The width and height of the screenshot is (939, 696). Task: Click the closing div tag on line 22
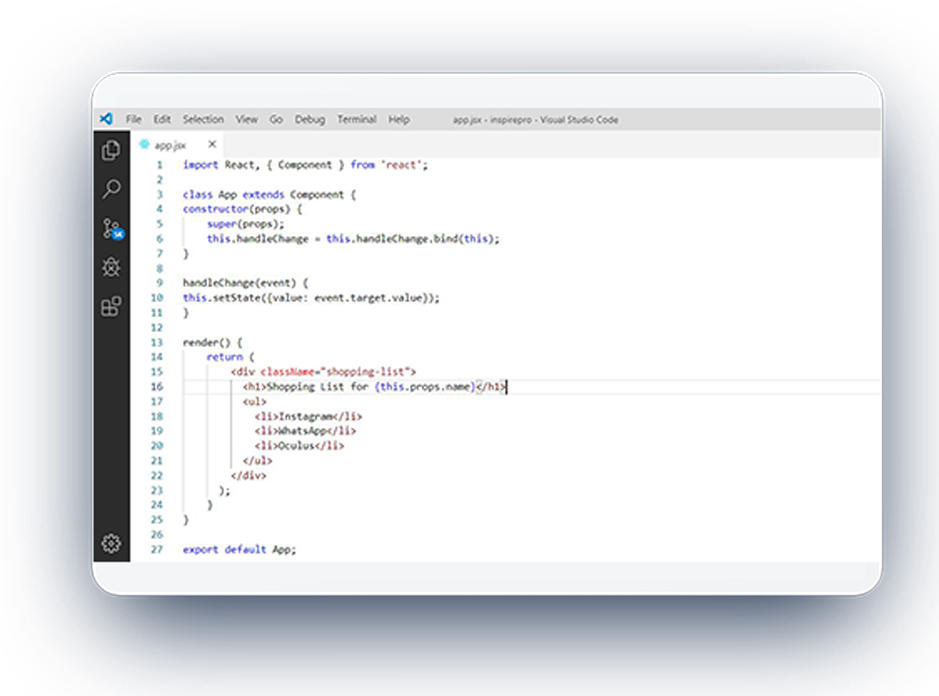coord(249,476)
